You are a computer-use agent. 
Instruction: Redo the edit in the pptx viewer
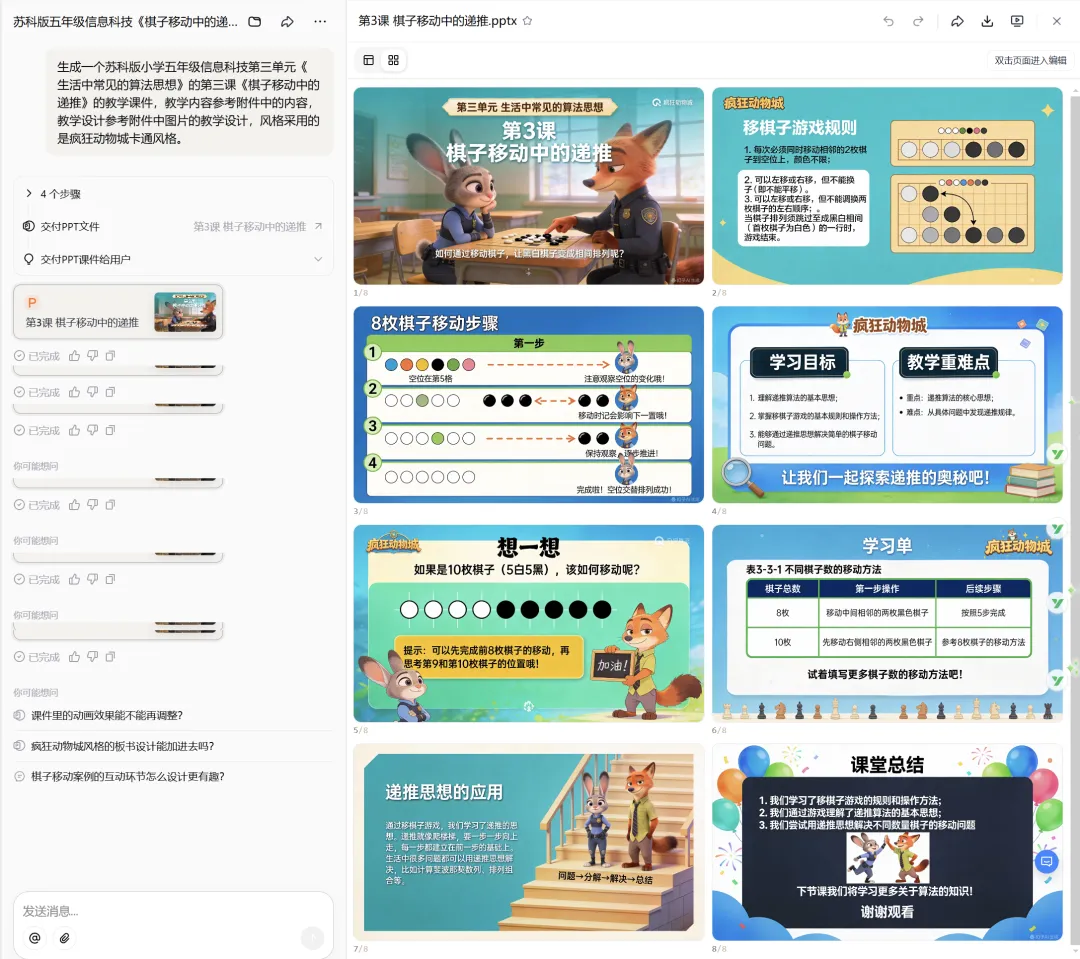pyautogui.click(x=918, y=21)
